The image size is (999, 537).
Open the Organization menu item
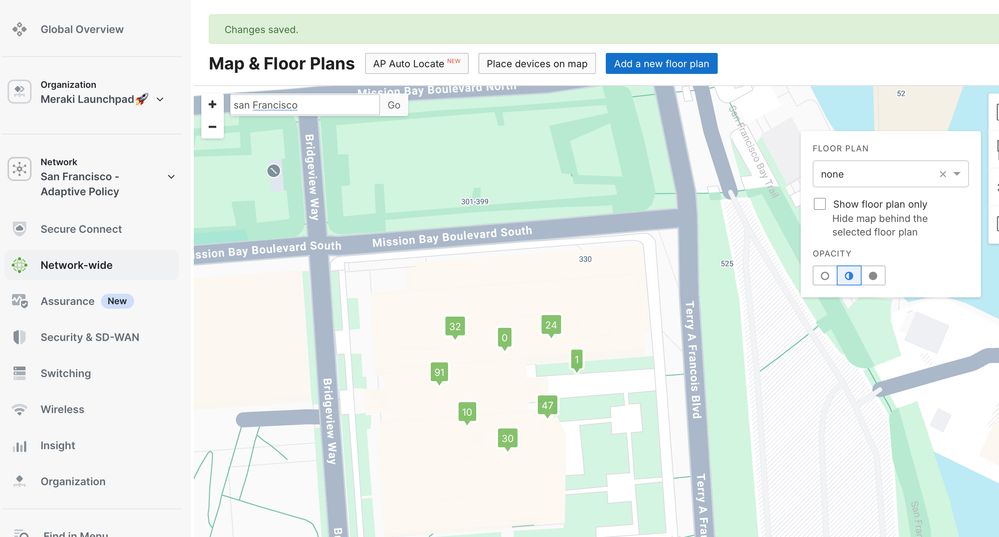pyautogui.click(x=73, y=481)
